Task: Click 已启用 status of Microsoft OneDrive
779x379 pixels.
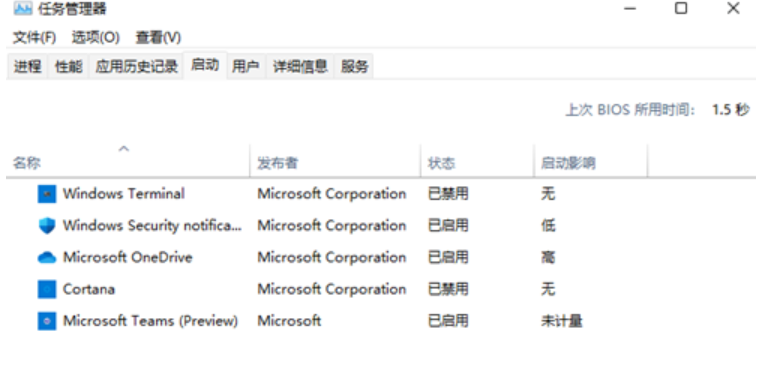Action: (x=448, y=257)
